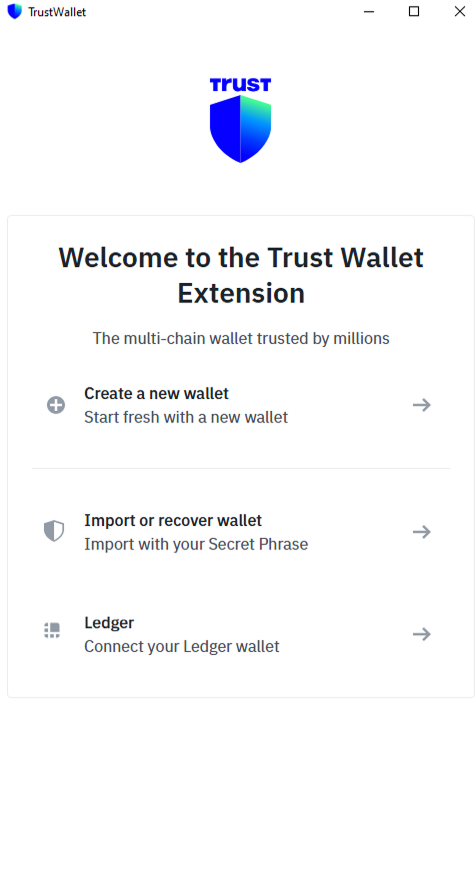
Task: Click the multi-chain wallet tagline text
Action: 241,339
